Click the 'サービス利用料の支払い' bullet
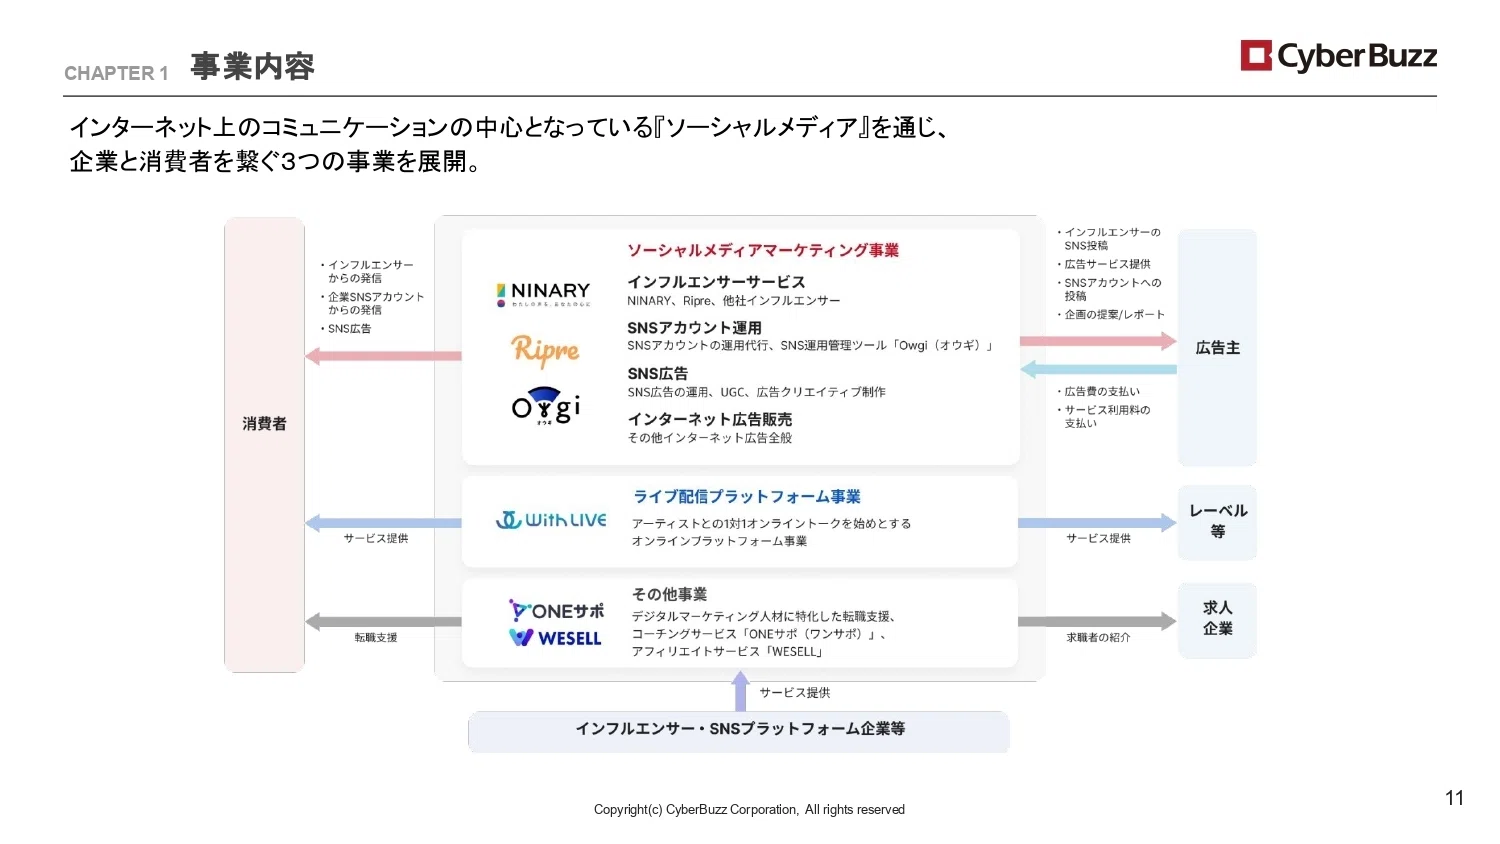The width and height of the screenshot is (1500, 844). click(1104, 416)
